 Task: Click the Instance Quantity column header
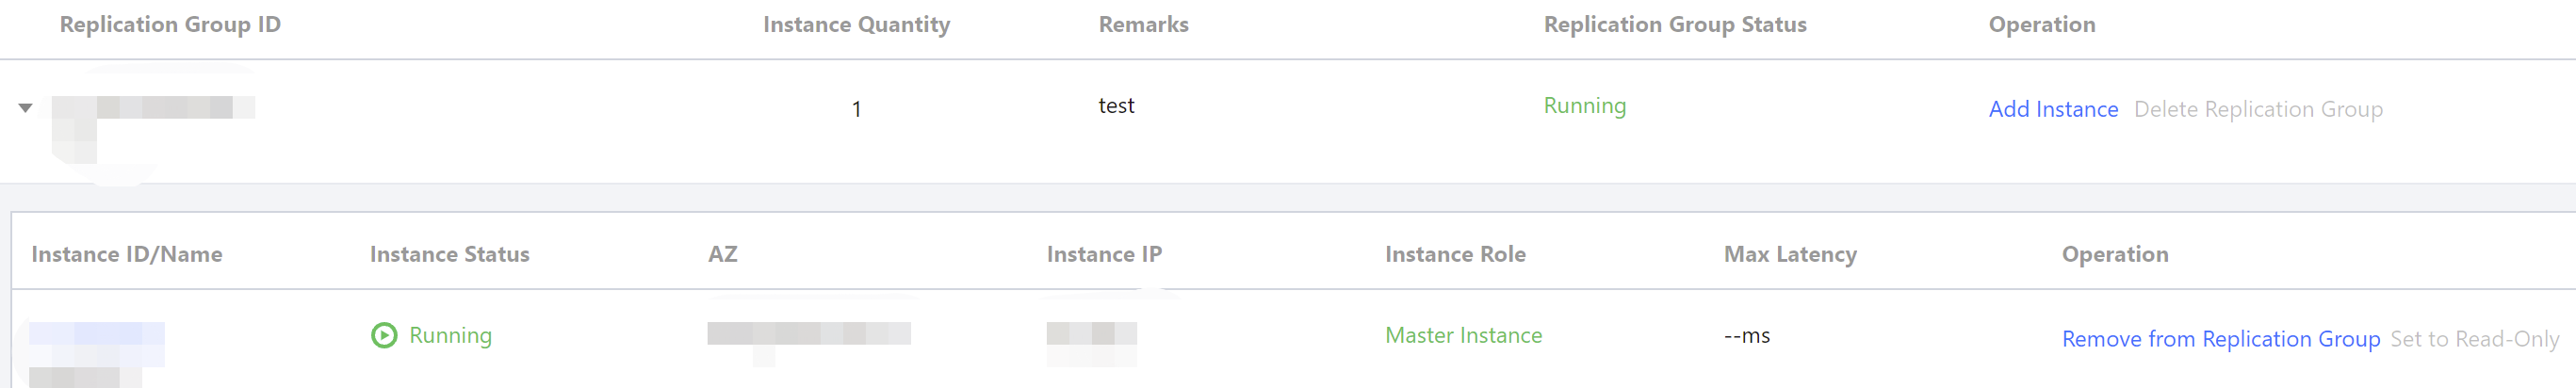click(856, 25)
